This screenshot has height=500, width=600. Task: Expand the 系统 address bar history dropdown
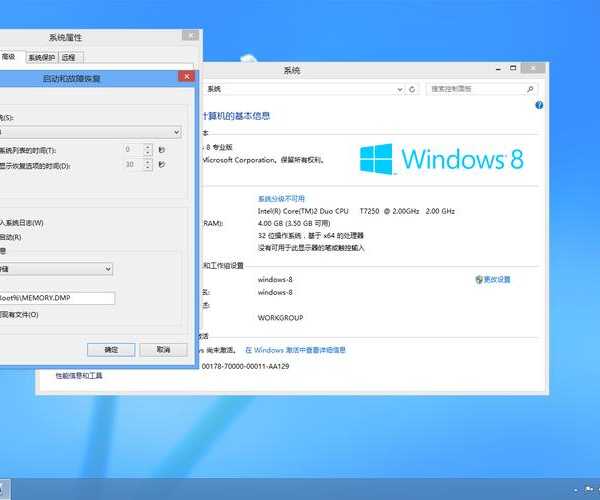[x=400, y=89]
